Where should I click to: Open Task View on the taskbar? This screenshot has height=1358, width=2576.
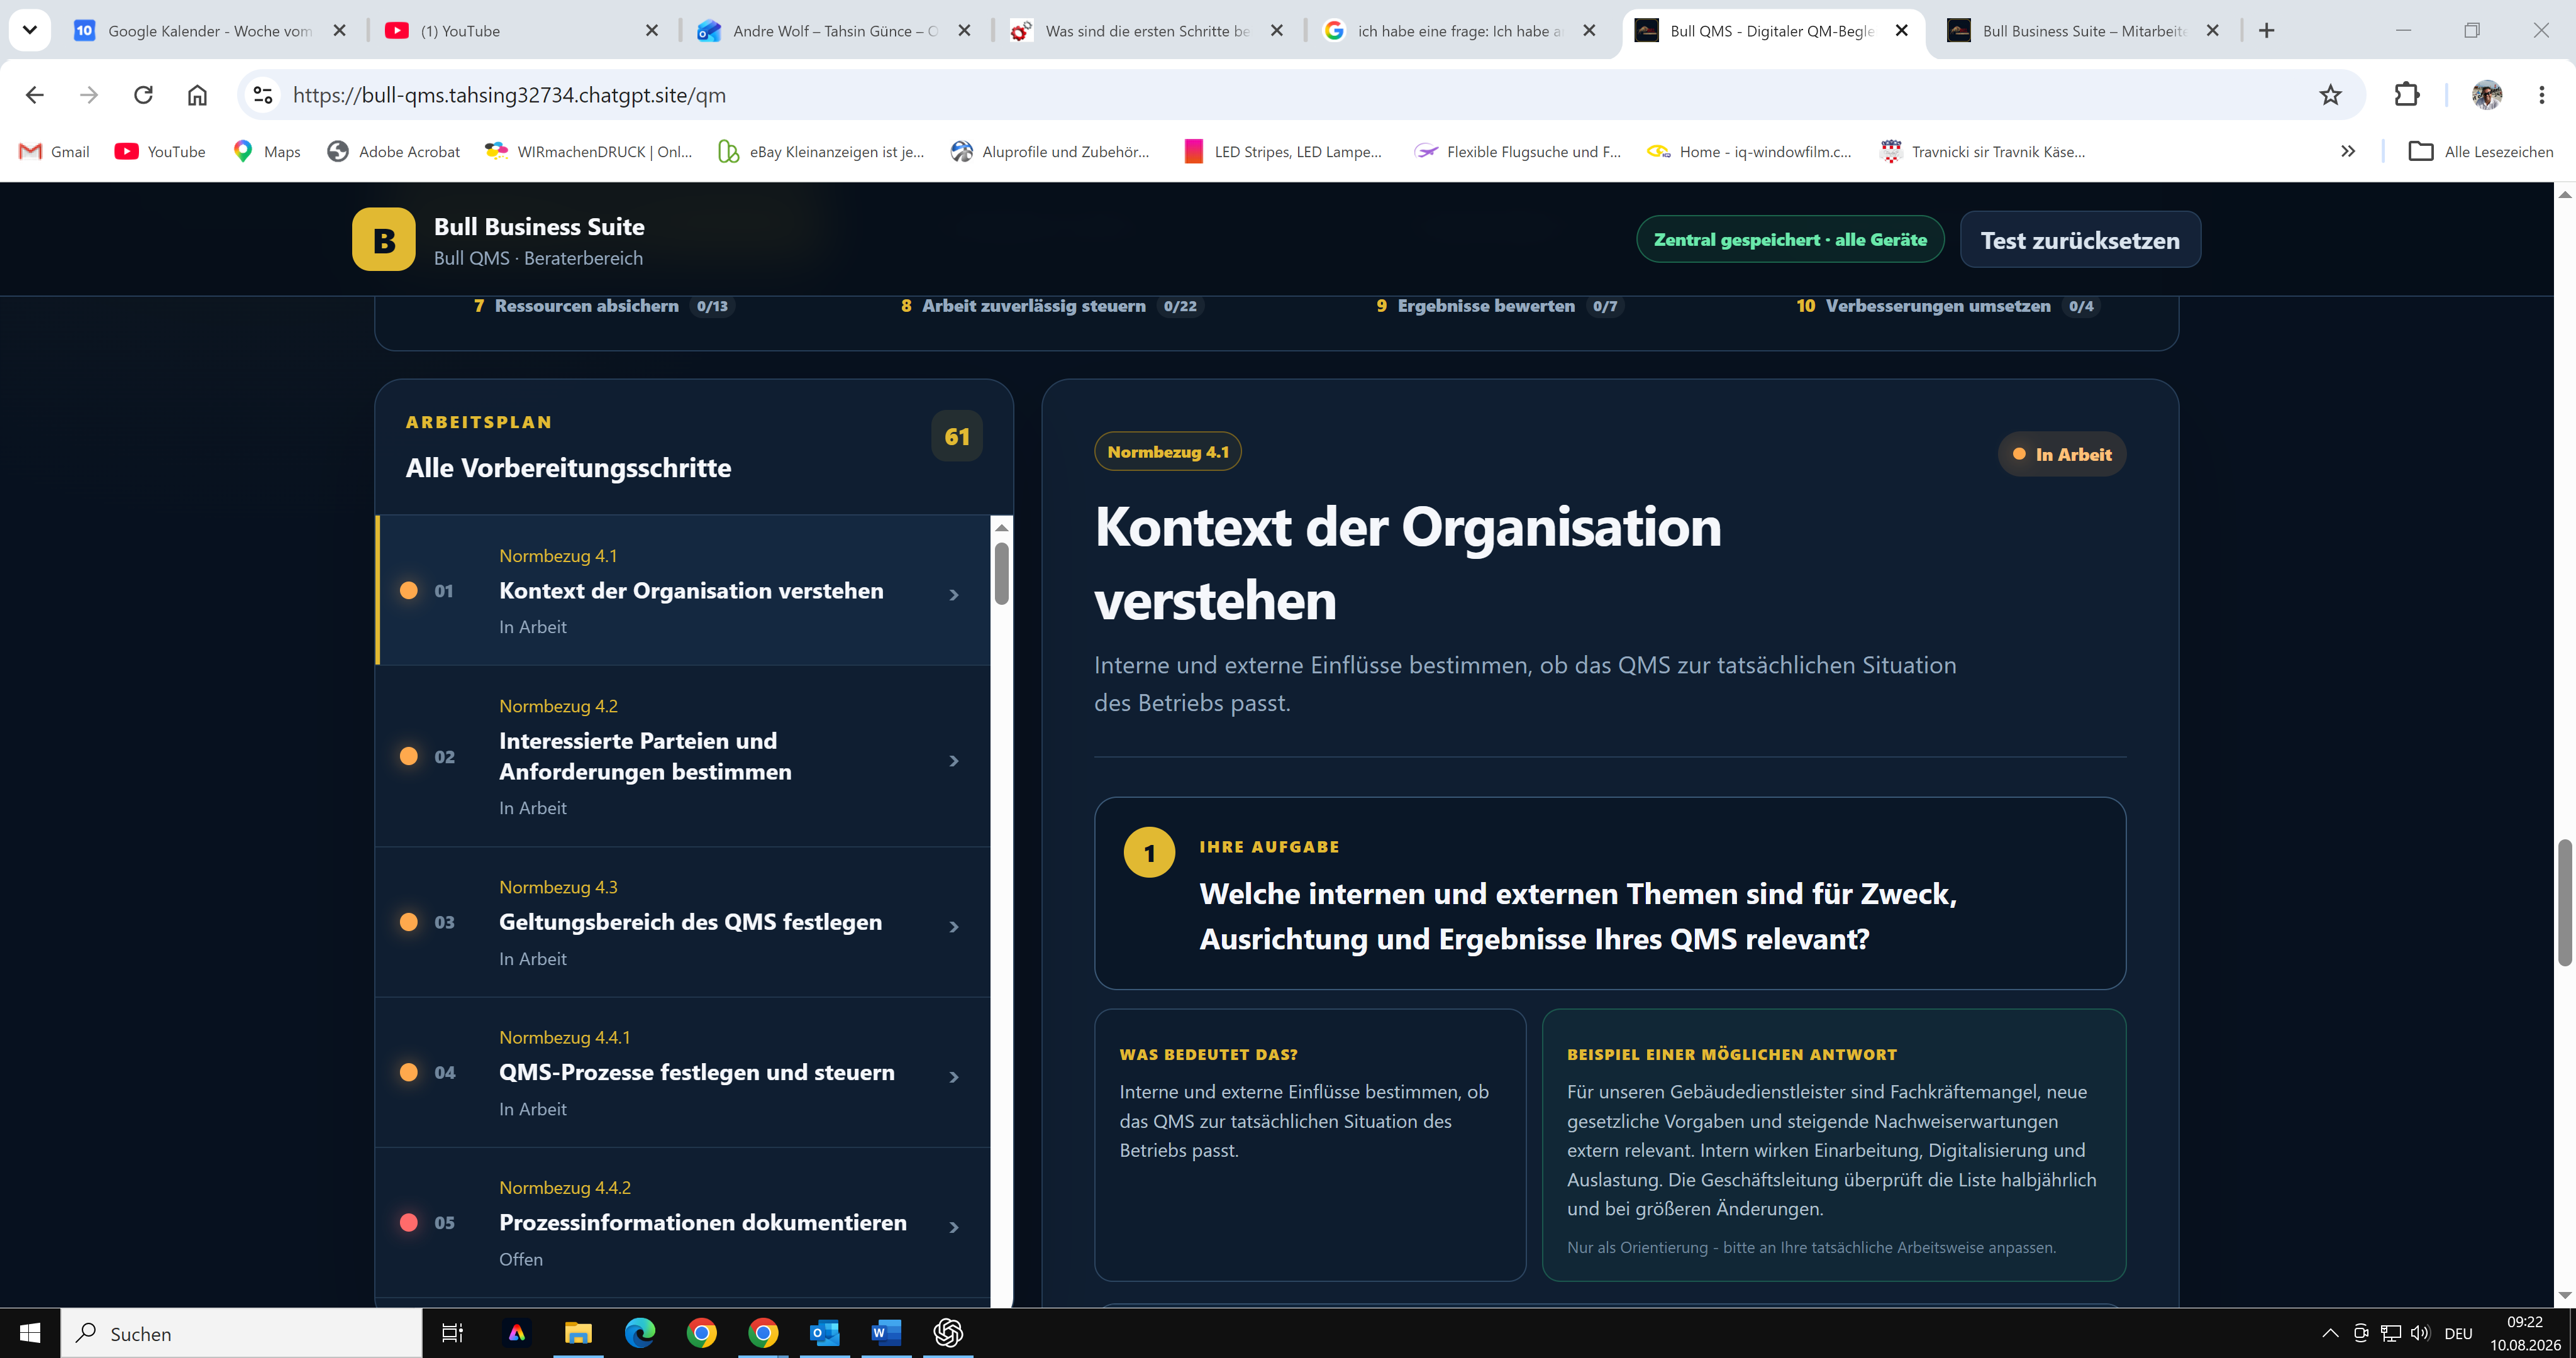click(452, 1333)
